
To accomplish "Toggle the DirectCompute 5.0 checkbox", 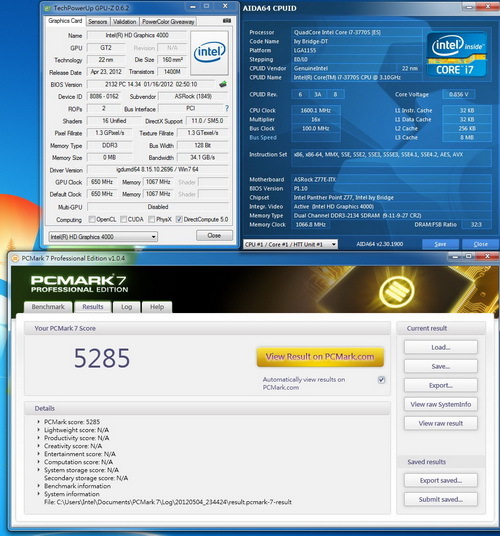I will (x=179, y=219).
